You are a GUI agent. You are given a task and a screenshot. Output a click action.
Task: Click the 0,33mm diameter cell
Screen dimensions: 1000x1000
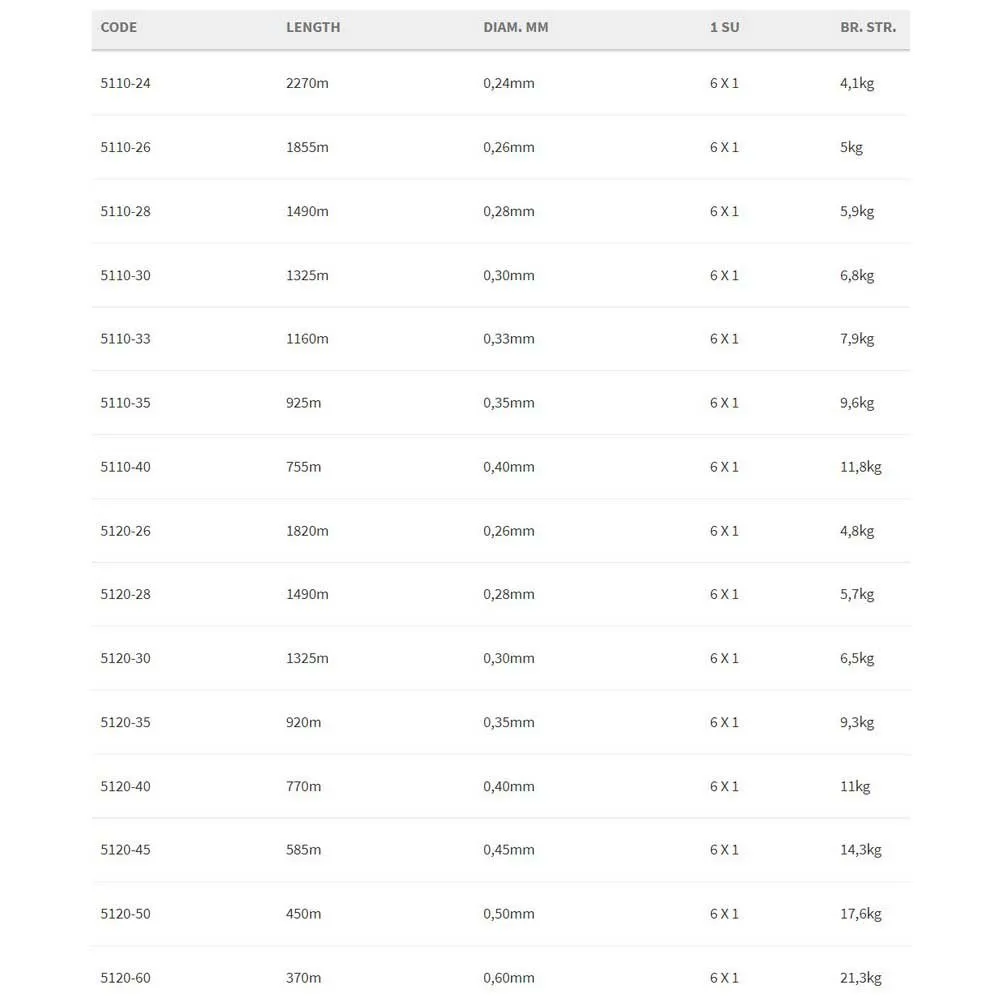point(509,339)
